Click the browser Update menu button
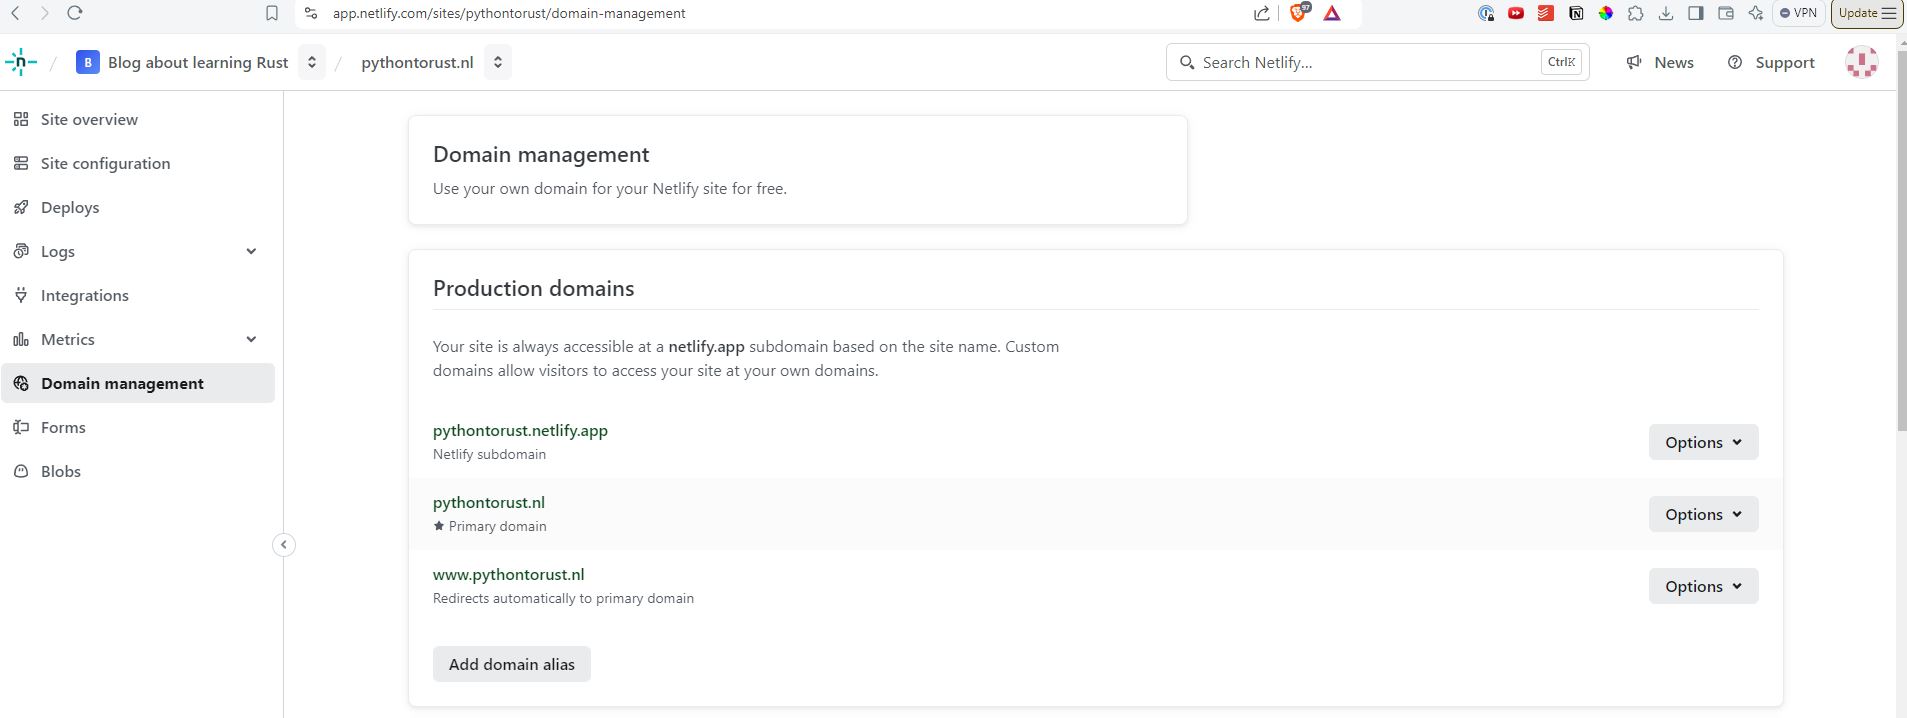Viewport: 1907px width, 718px height. point(1867,13)
